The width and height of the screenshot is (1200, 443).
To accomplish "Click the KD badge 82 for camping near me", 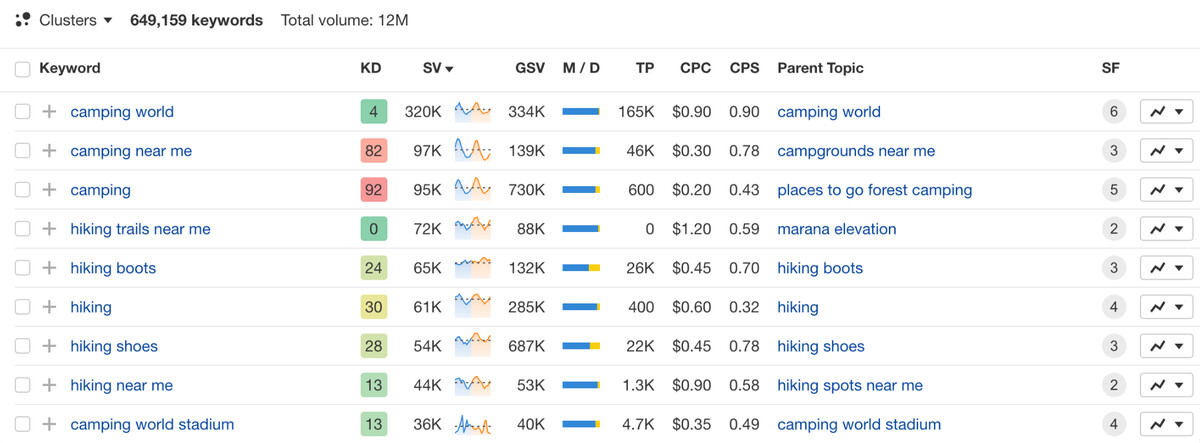I will tap(373, 151).
